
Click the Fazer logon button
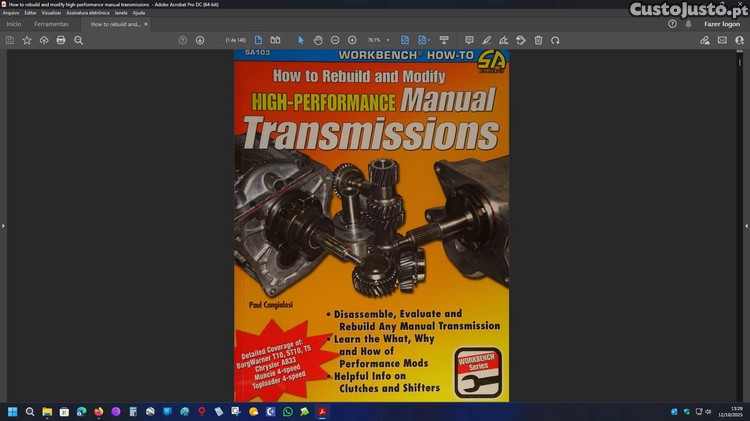click(x=722, y=23)
